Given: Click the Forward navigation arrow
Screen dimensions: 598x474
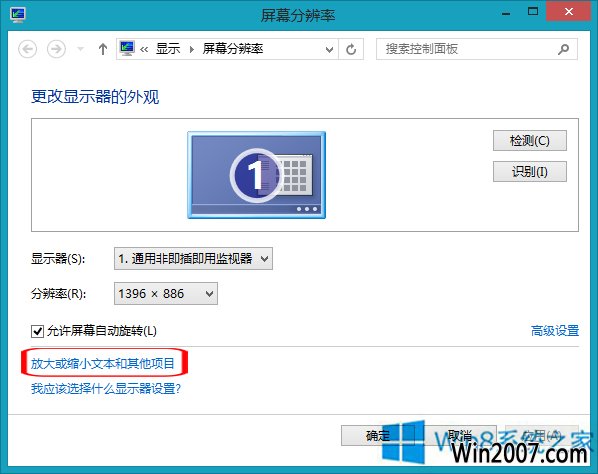Looking at the screenshot, I should click(56, 49).
